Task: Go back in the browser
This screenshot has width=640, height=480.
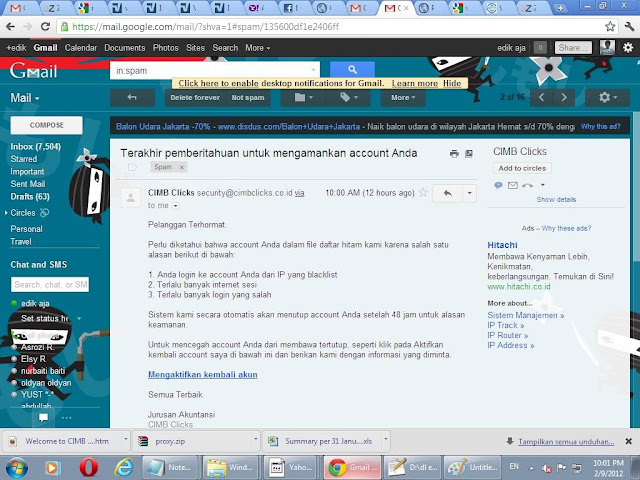Action: click(10, 27)
